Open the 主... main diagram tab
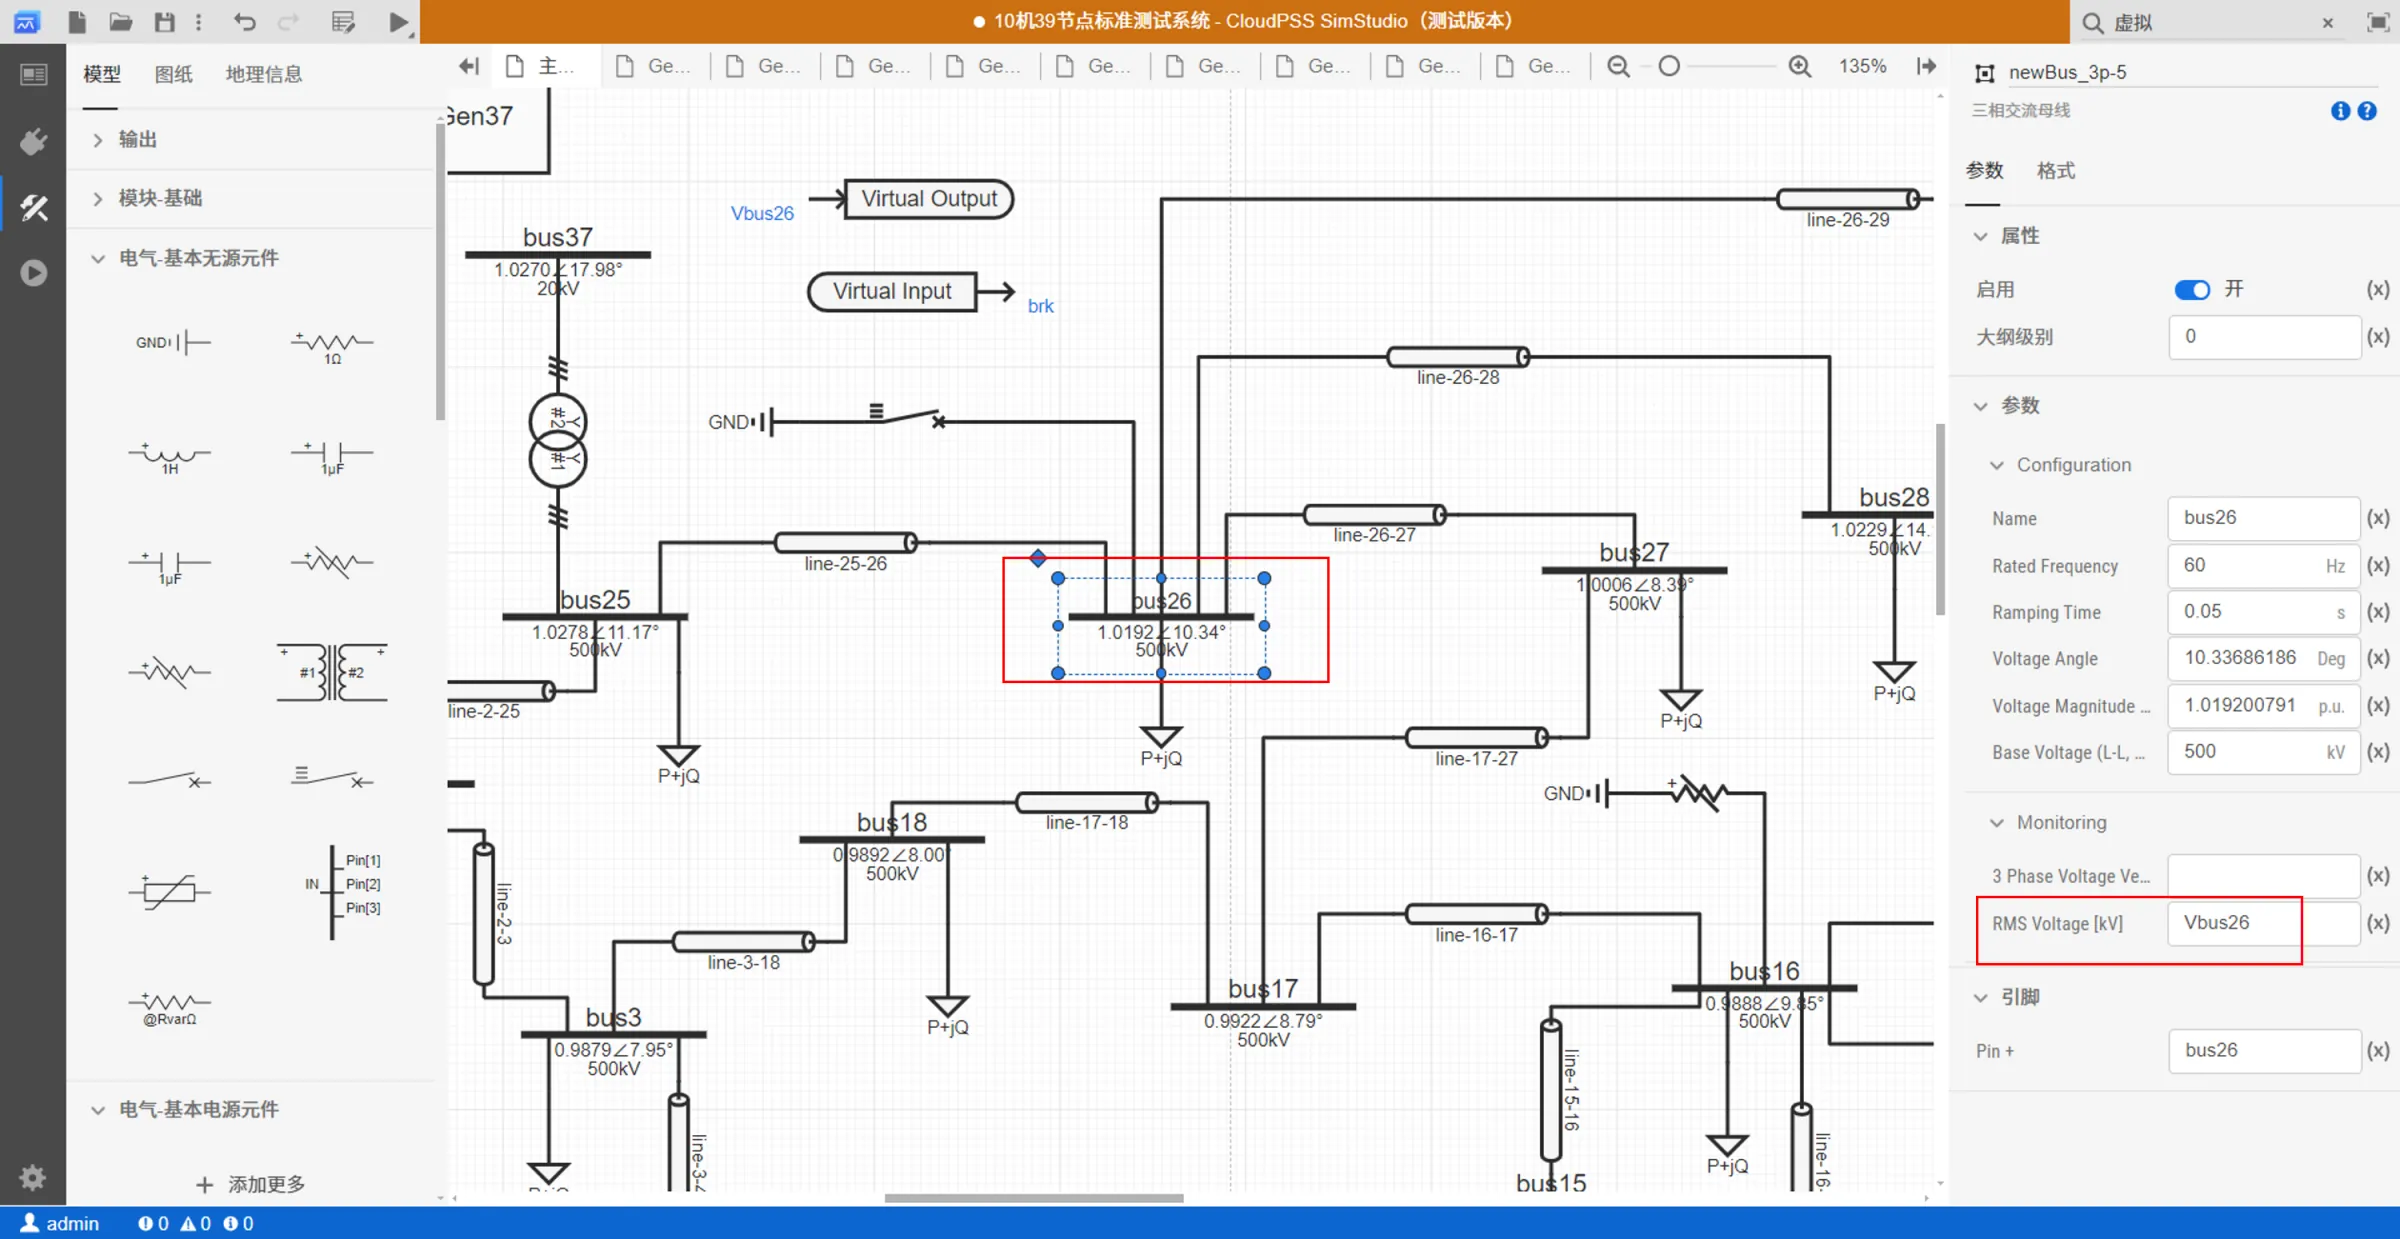 (543, 66)
